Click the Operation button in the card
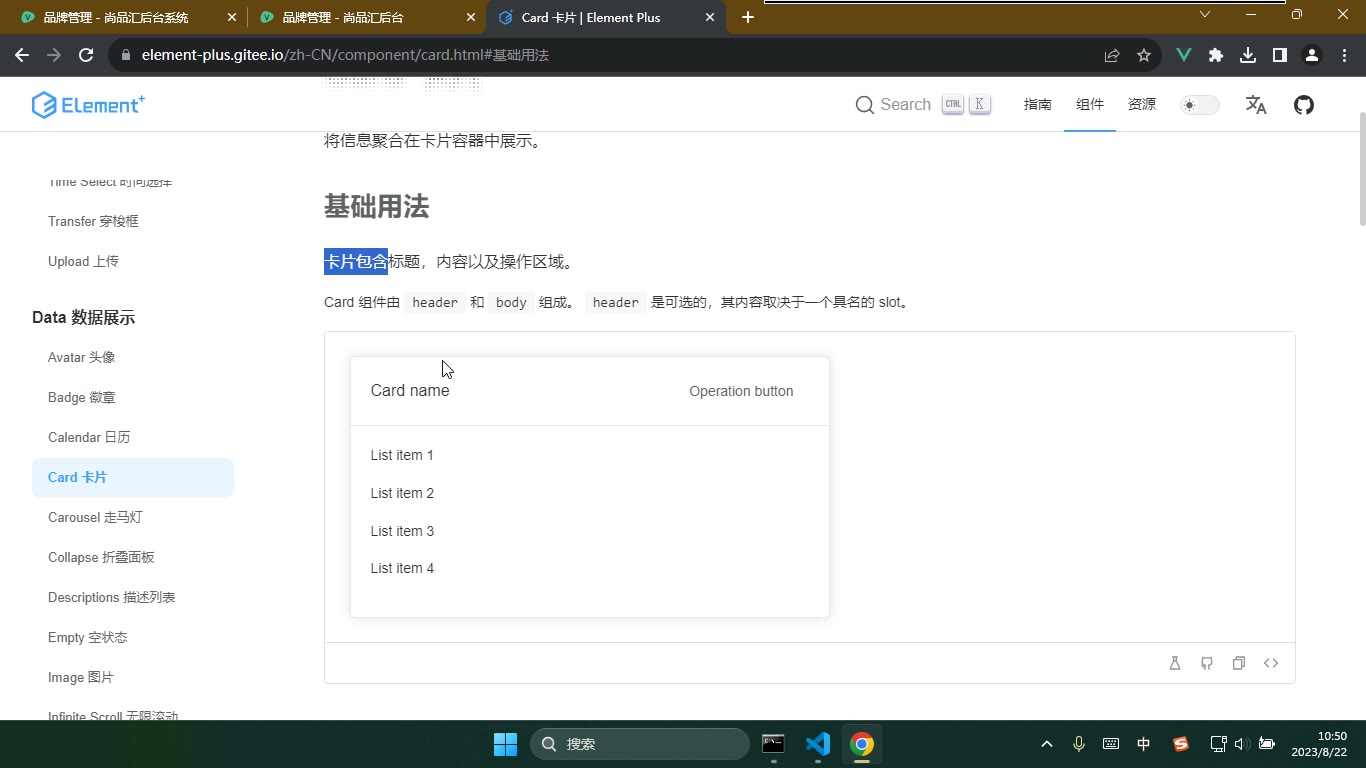 point(741,391)
